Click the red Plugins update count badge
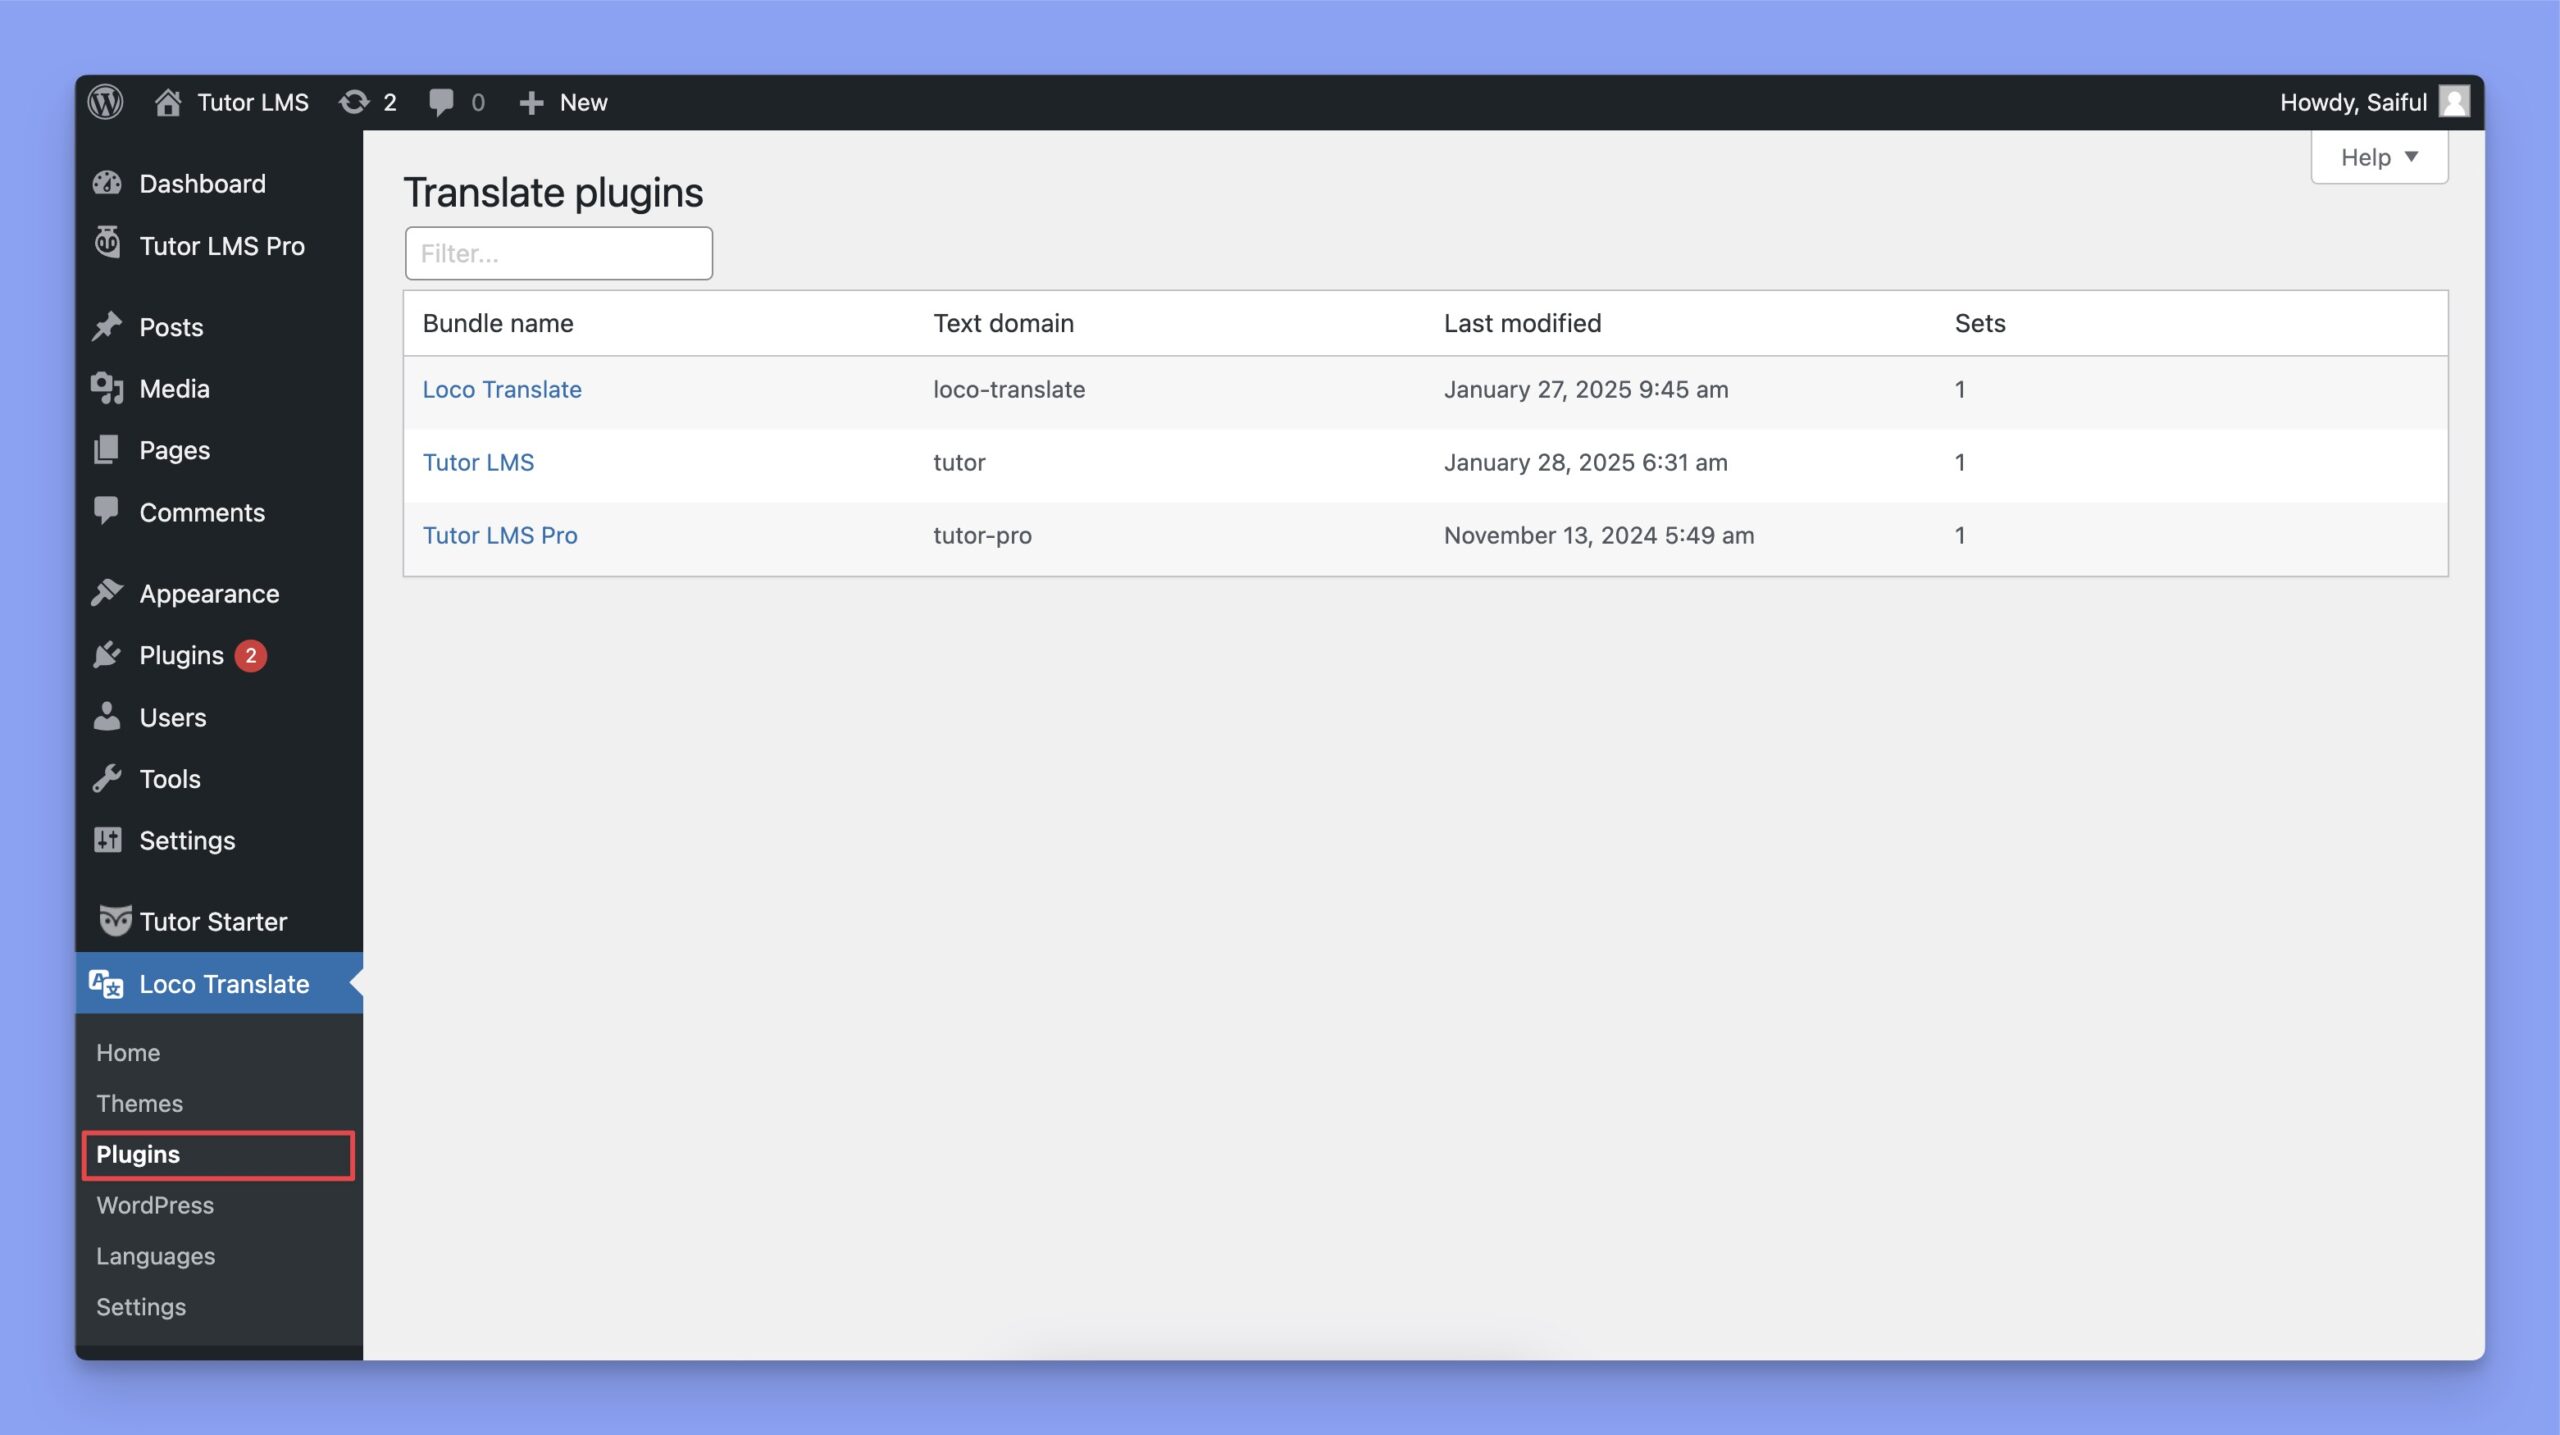This screenshot has height=1435, width=2560. (x=251, y=655)
